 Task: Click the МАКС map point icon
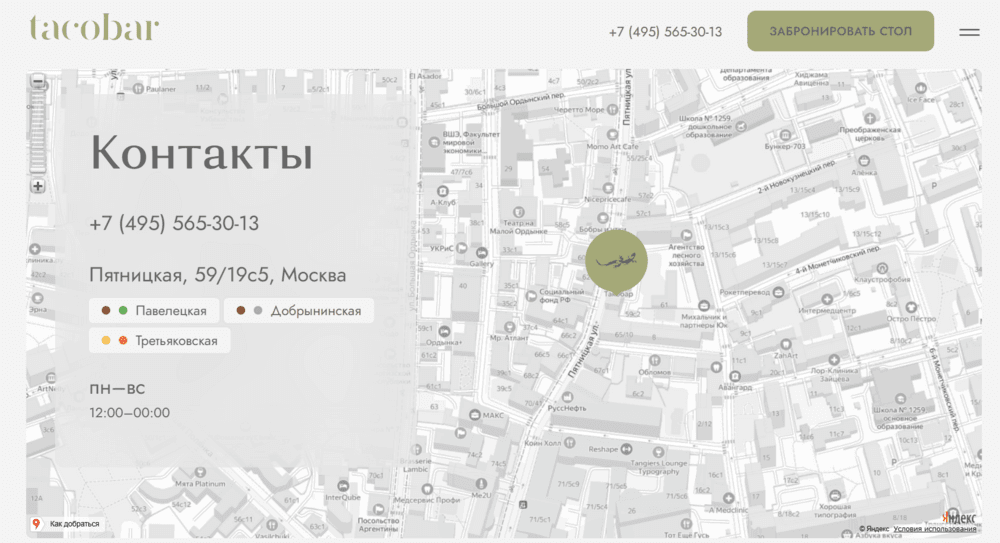pyautogui.click(x=474, y=415)
